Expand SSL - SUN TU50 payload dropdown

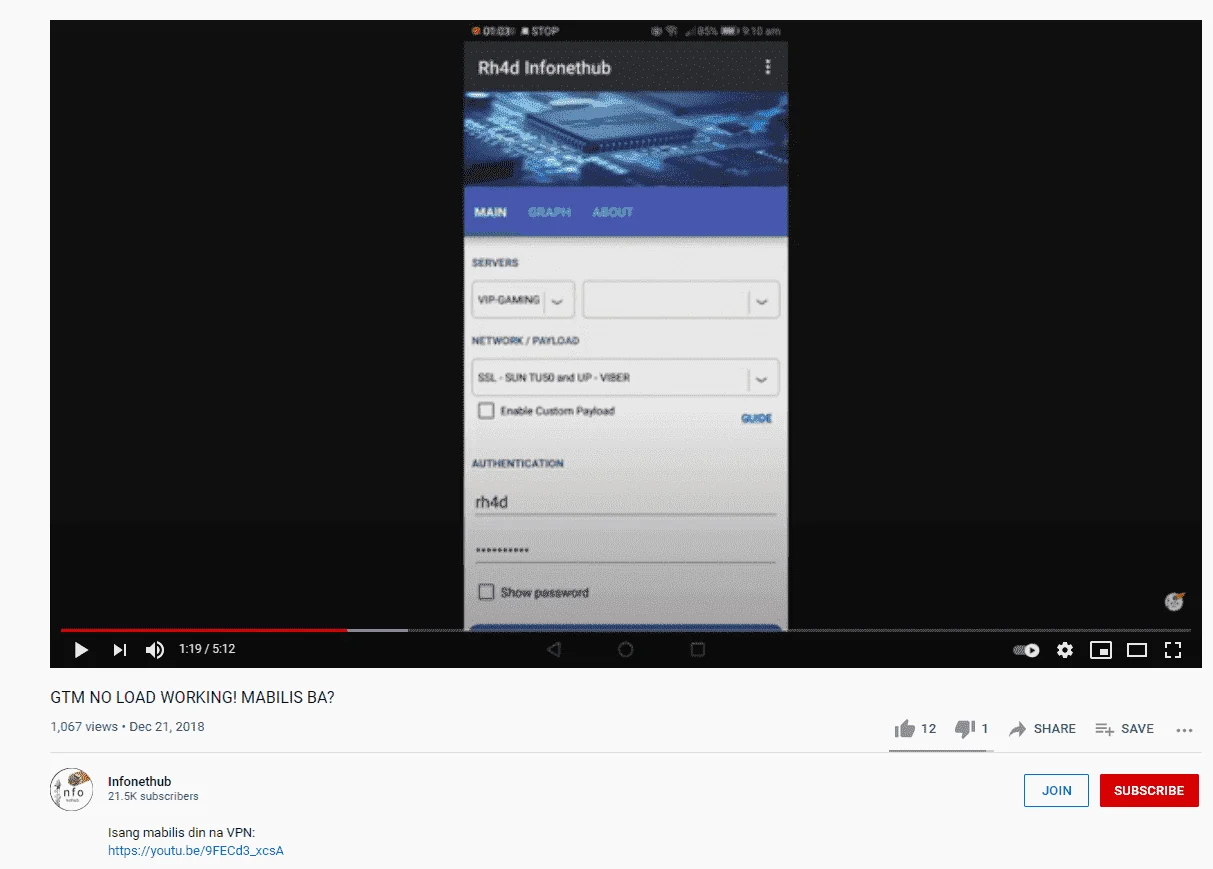tap(625, 378)
